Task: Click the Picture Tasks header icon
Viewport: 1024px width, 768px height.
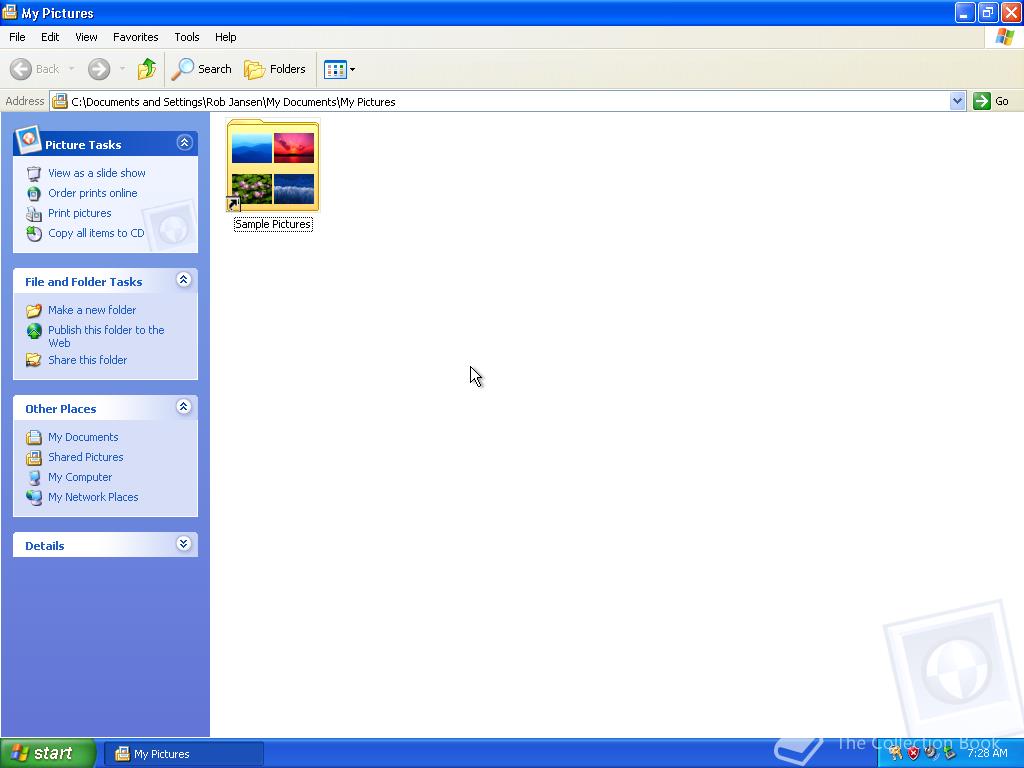Action: coord(28,139)
